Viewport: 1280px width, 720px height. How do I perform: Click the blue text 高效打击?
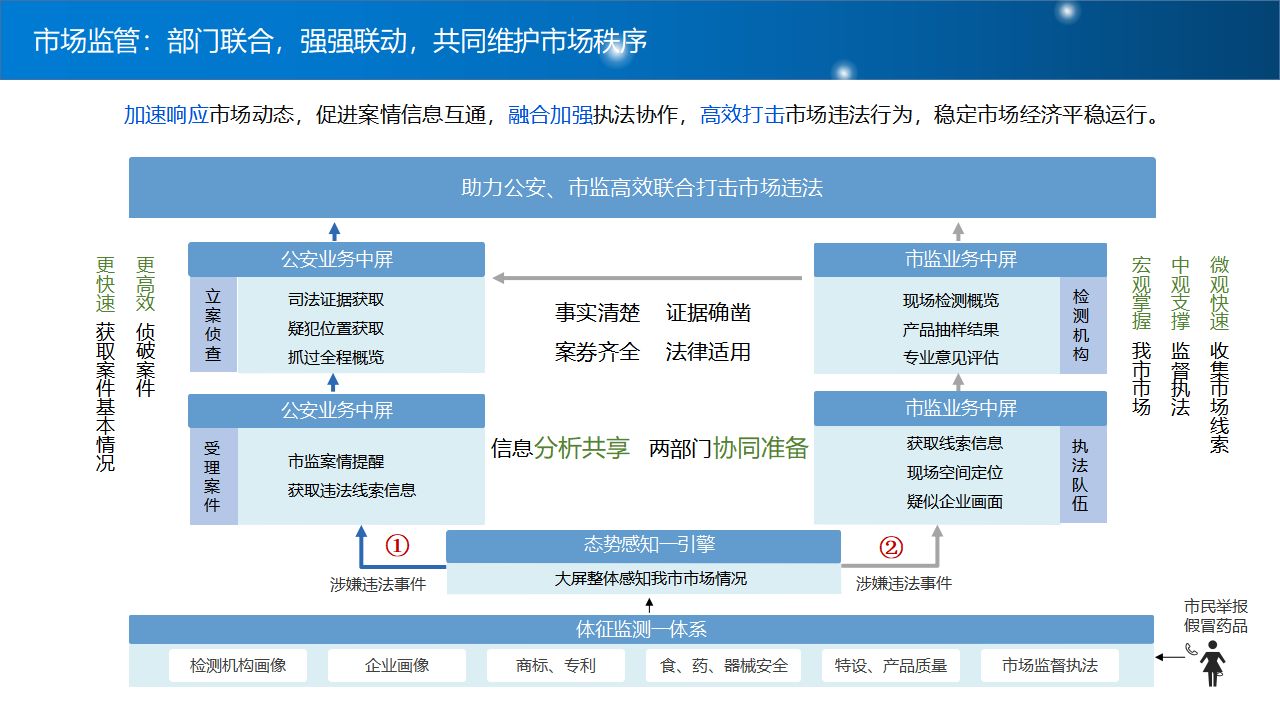[742, 114]
